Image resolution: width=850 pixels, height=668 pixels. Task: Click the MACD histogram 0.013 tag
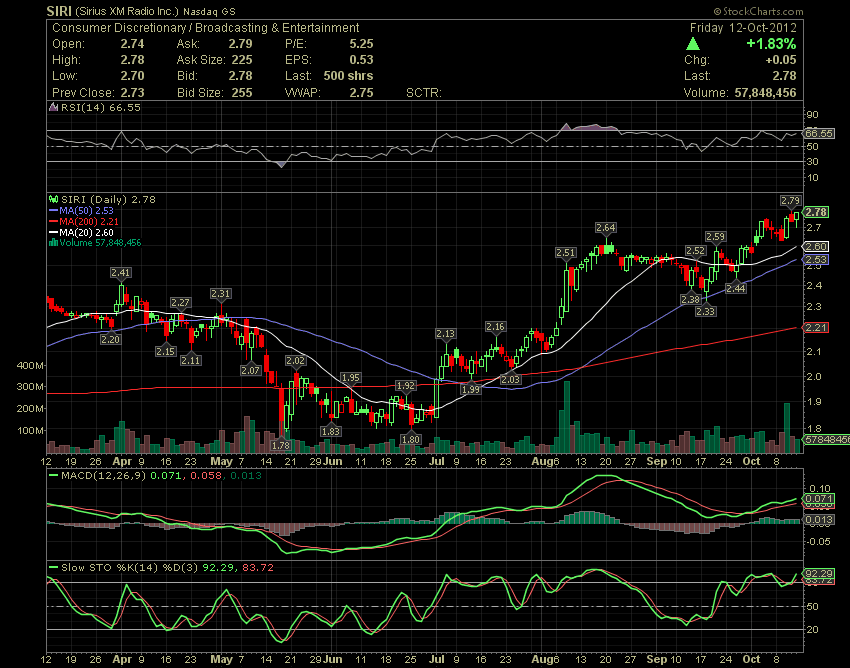pos(819,520)
